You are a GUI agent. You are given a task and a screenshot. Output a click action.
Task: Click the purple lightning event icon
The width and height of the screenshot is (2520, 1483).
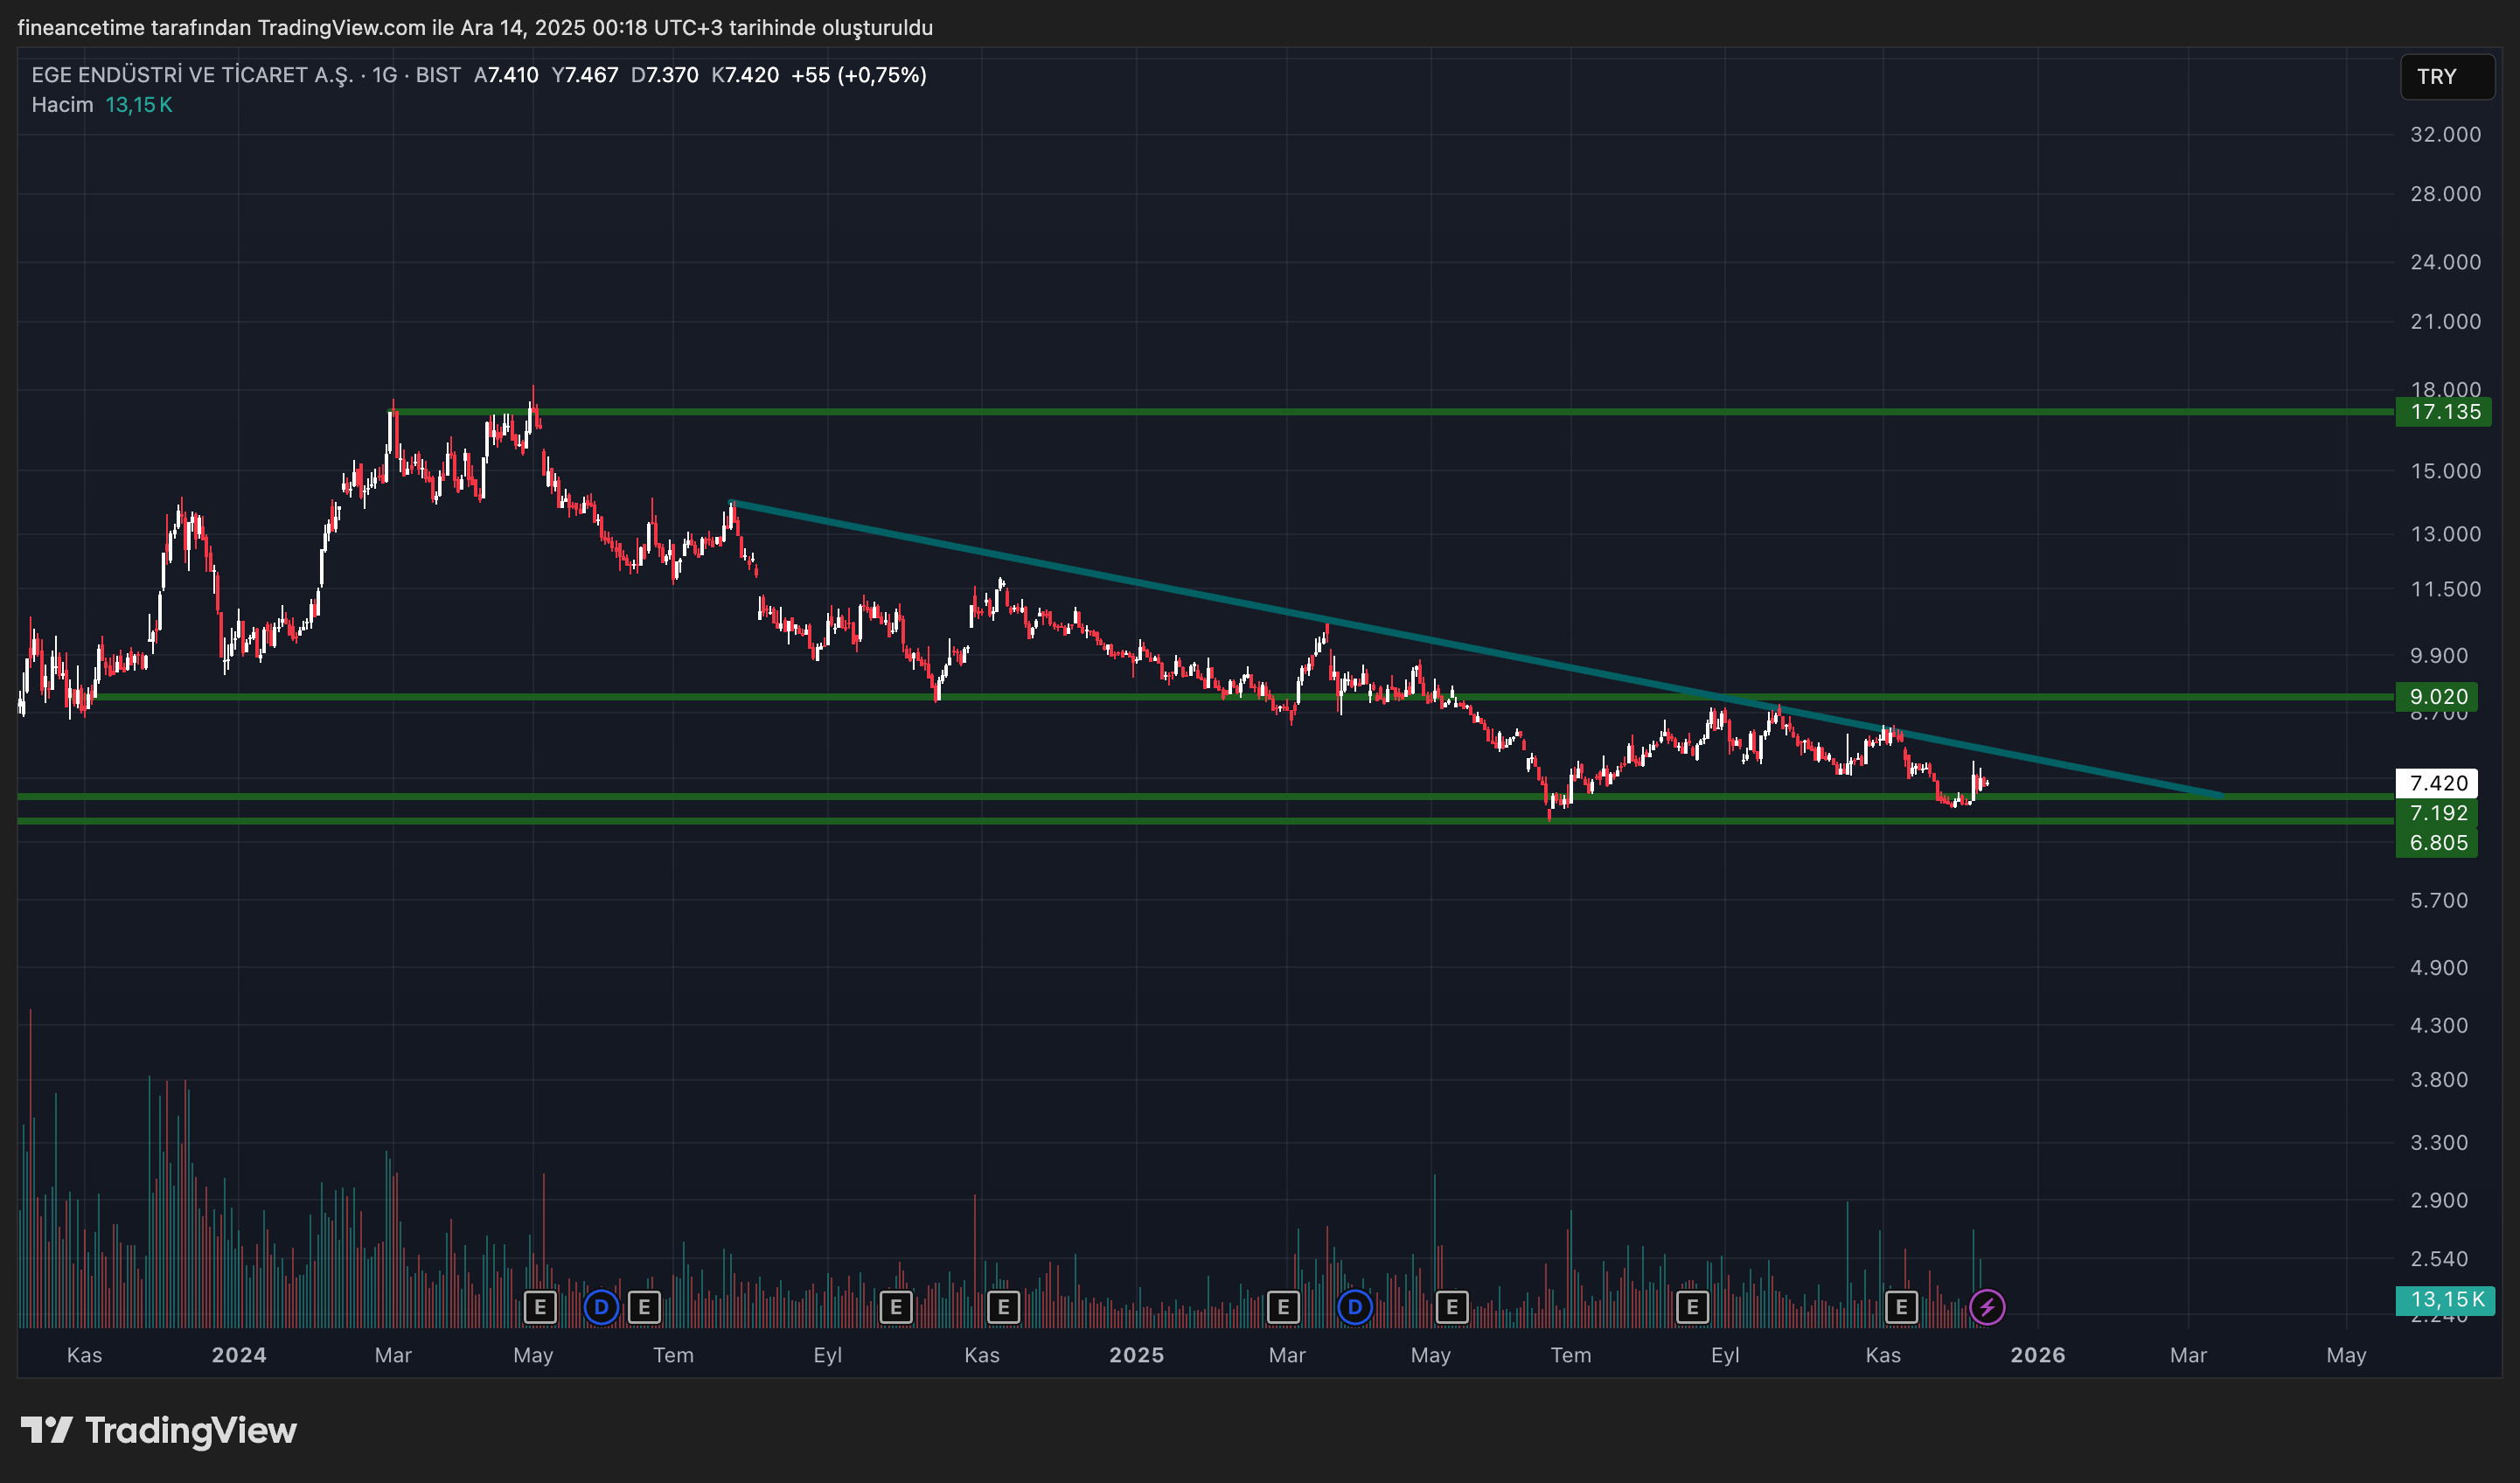tap(1986, 1306)
